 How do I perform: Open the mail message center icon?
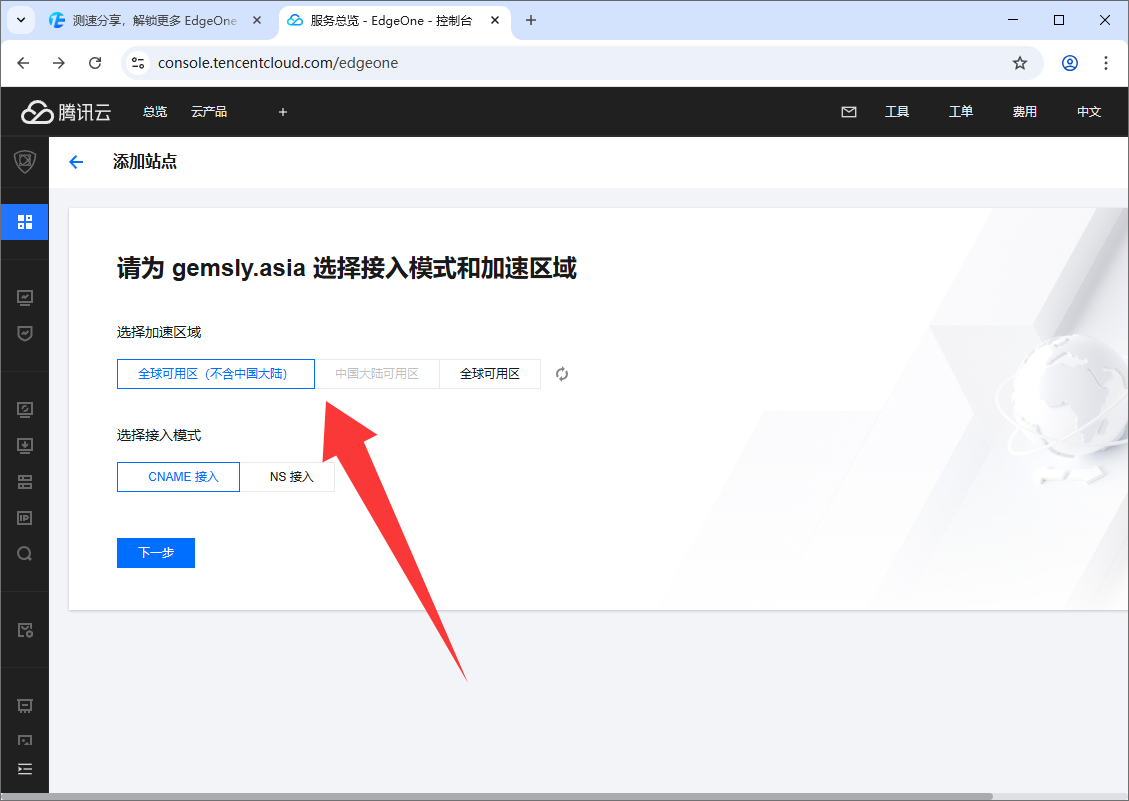pos(849,112)
